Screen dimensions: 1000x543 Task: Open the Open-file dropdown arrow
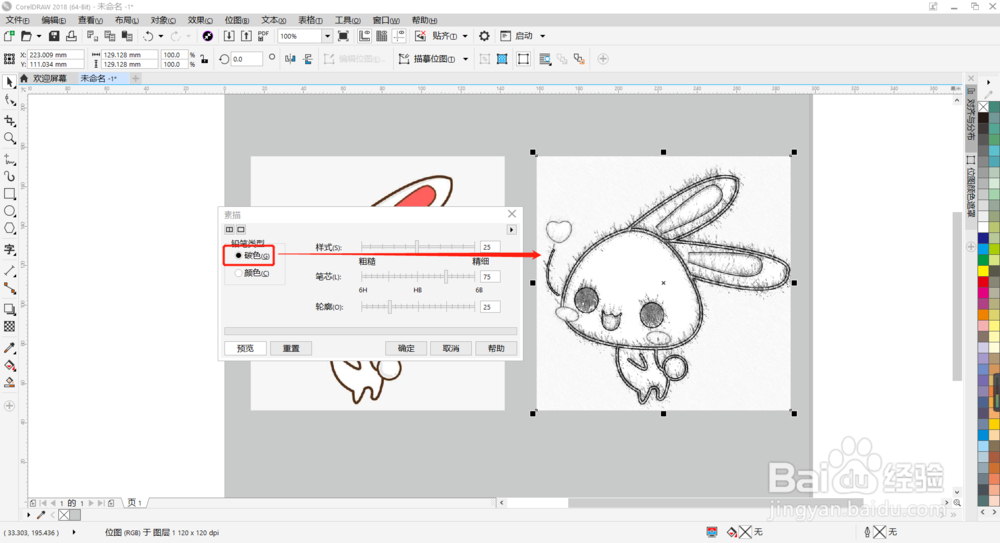[x=39, y=36]
